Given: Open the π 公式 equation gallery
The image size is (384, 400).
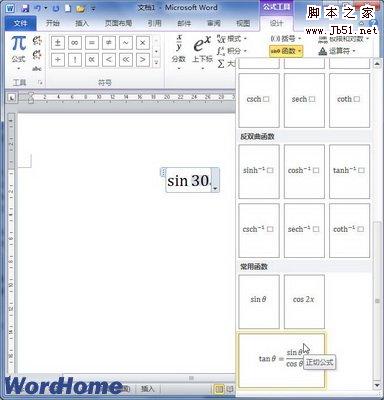Looking at the screenshot, I should coord(18,52).
